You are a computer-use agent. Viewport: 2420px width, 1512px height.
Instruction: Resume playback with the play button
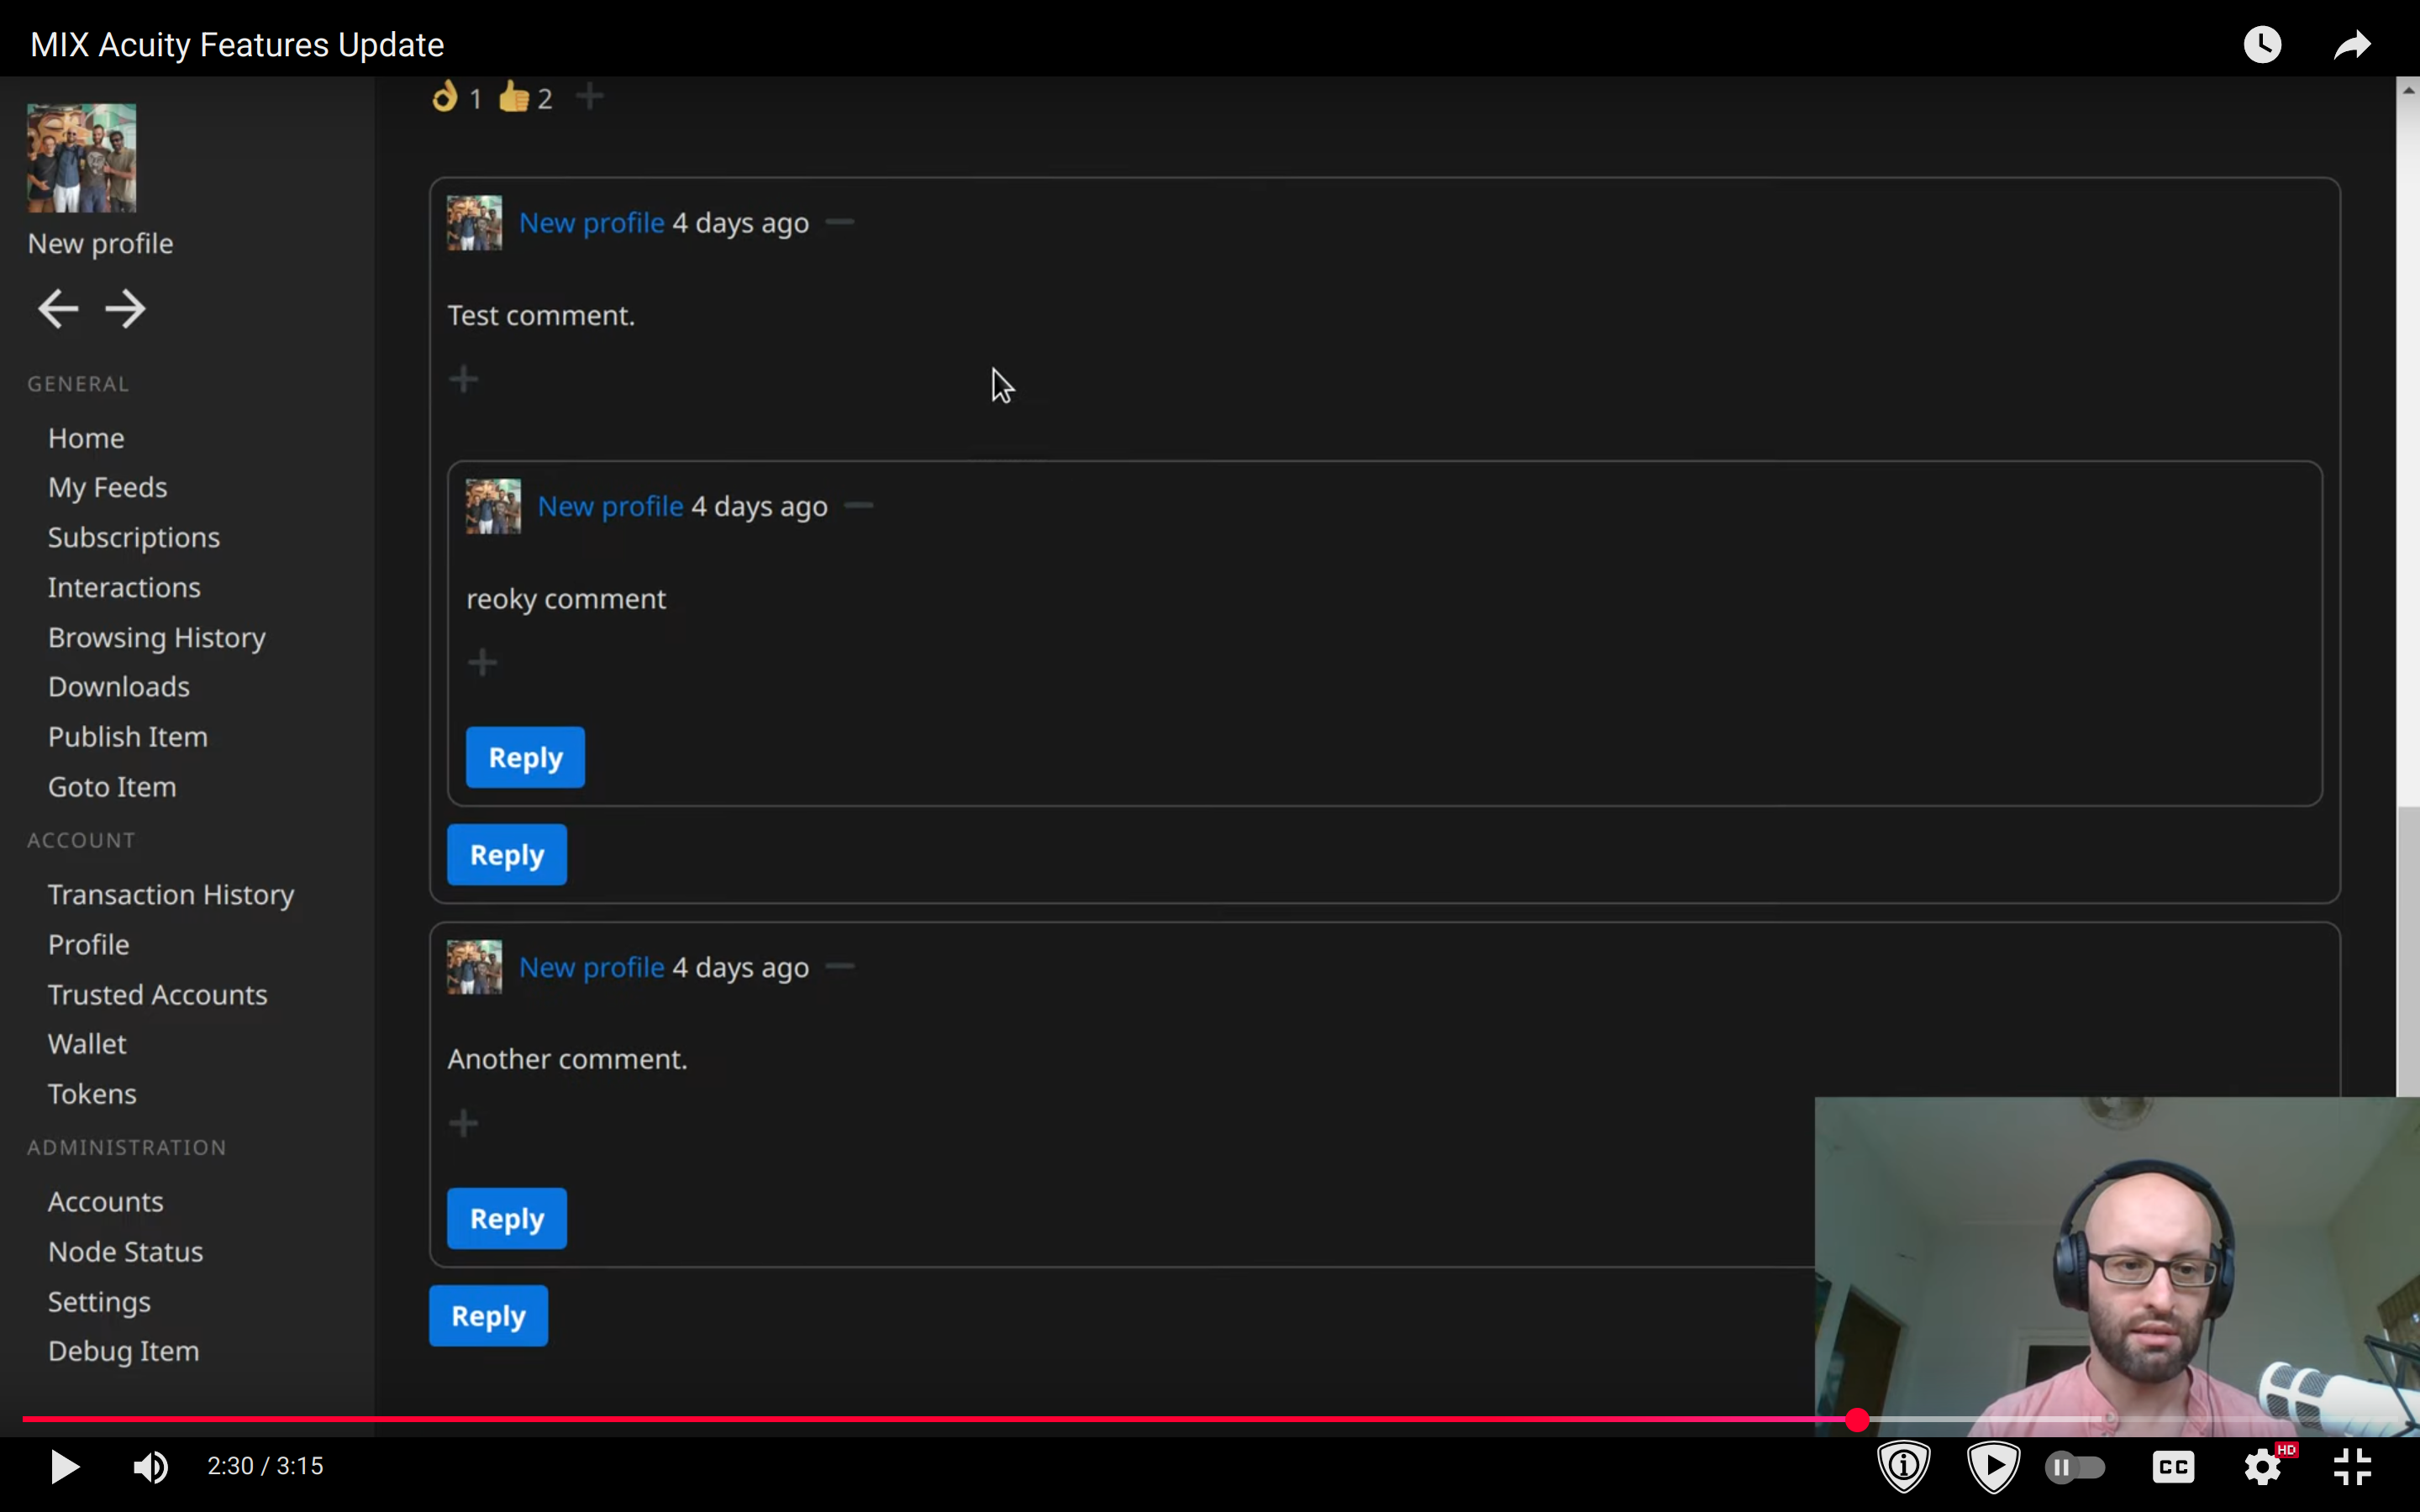[x=65, y=1466]
